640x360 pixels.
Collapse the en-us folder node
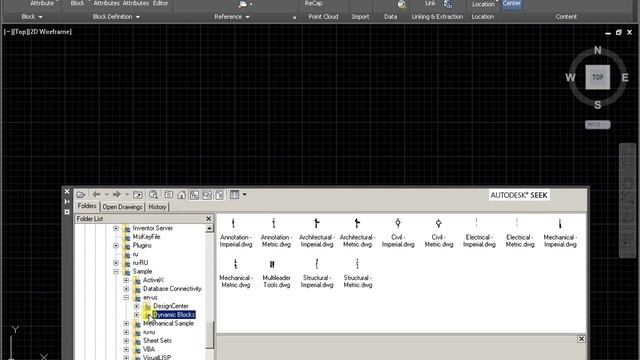[x=126, y=298]
